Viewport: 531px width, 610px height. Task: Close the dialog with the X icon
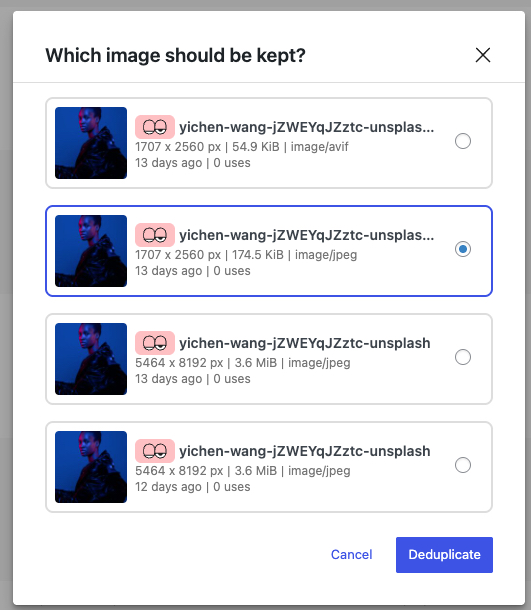click(x=483, y=55)
